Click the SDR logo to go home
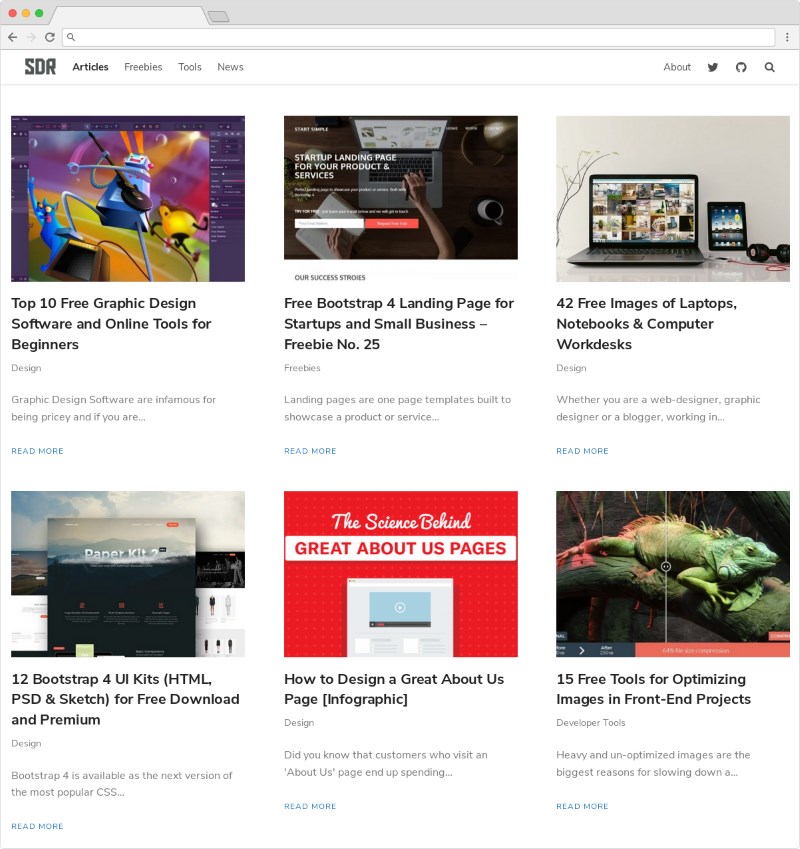 point(39,66)
